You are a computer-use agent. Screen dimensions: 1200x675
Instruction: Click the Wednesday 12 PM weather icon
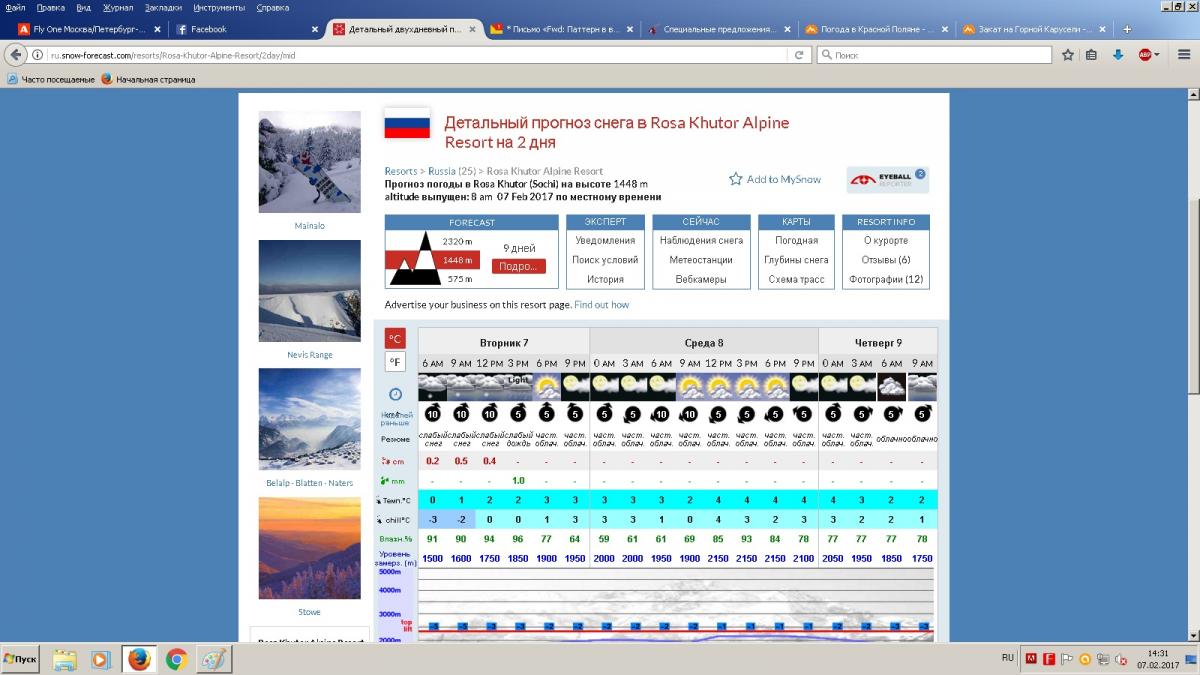[718, 386]
